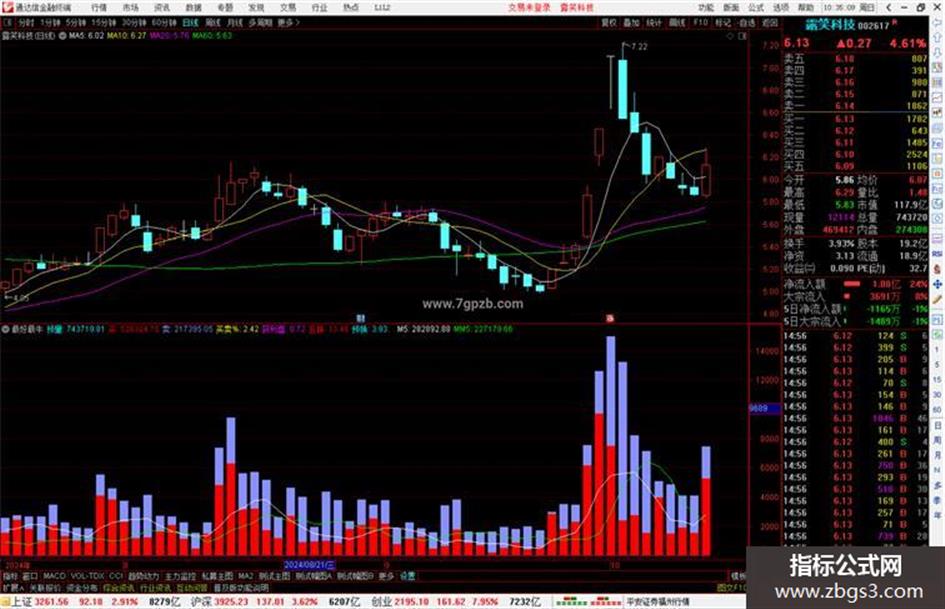
Task: Select the VOL-TDX indicator tab
Action: coord(88,576)
